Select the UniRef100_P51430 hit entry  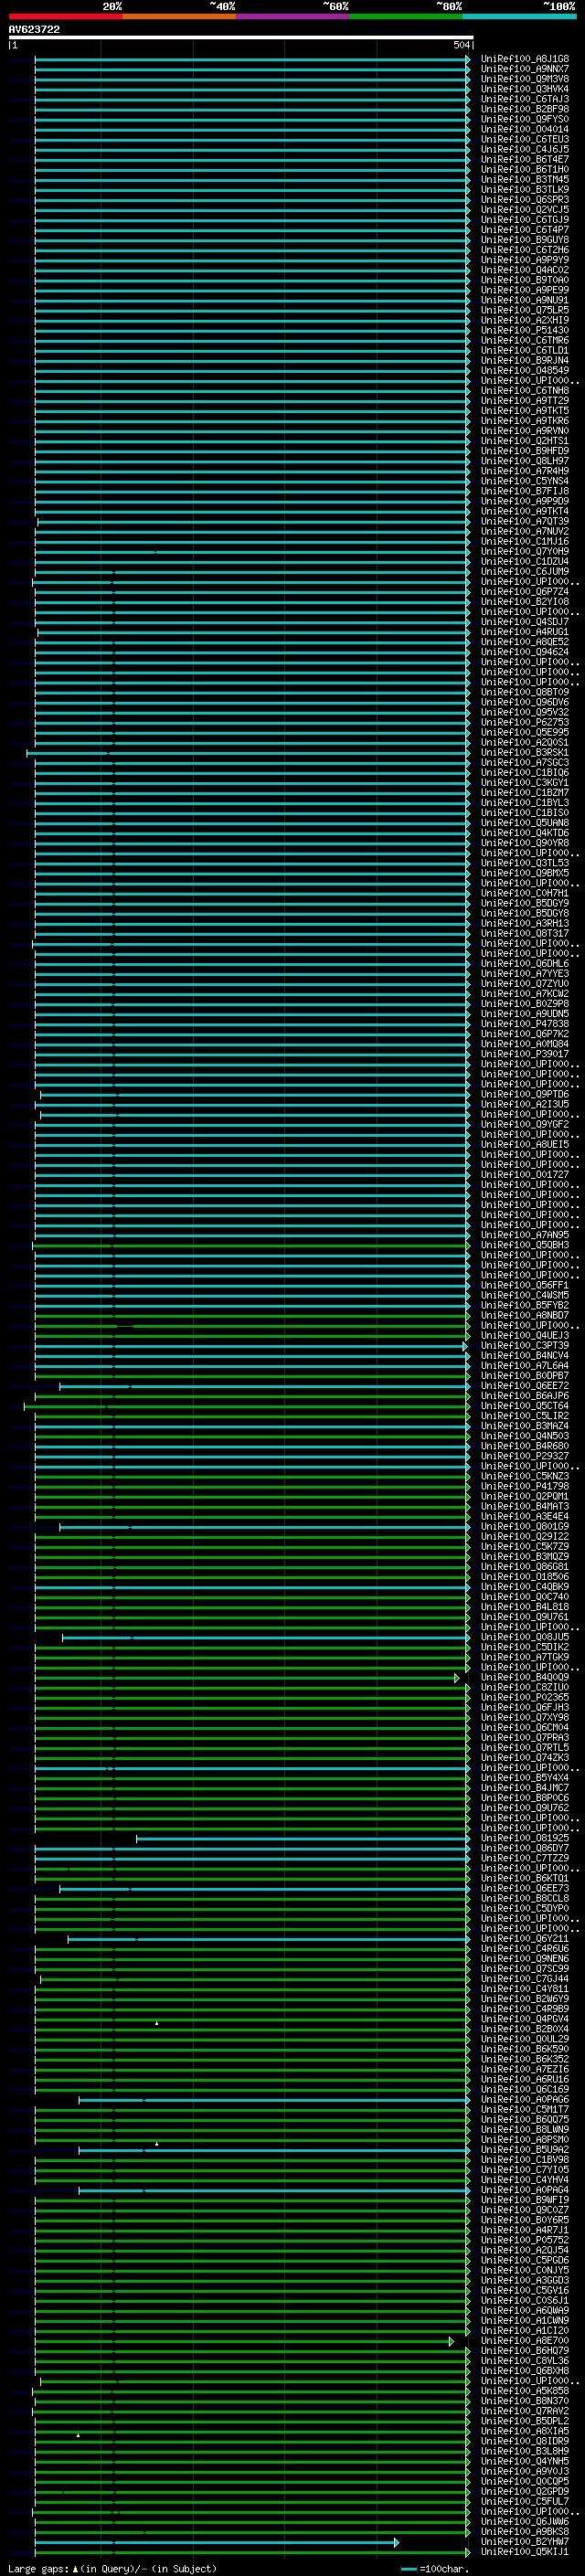524,330
